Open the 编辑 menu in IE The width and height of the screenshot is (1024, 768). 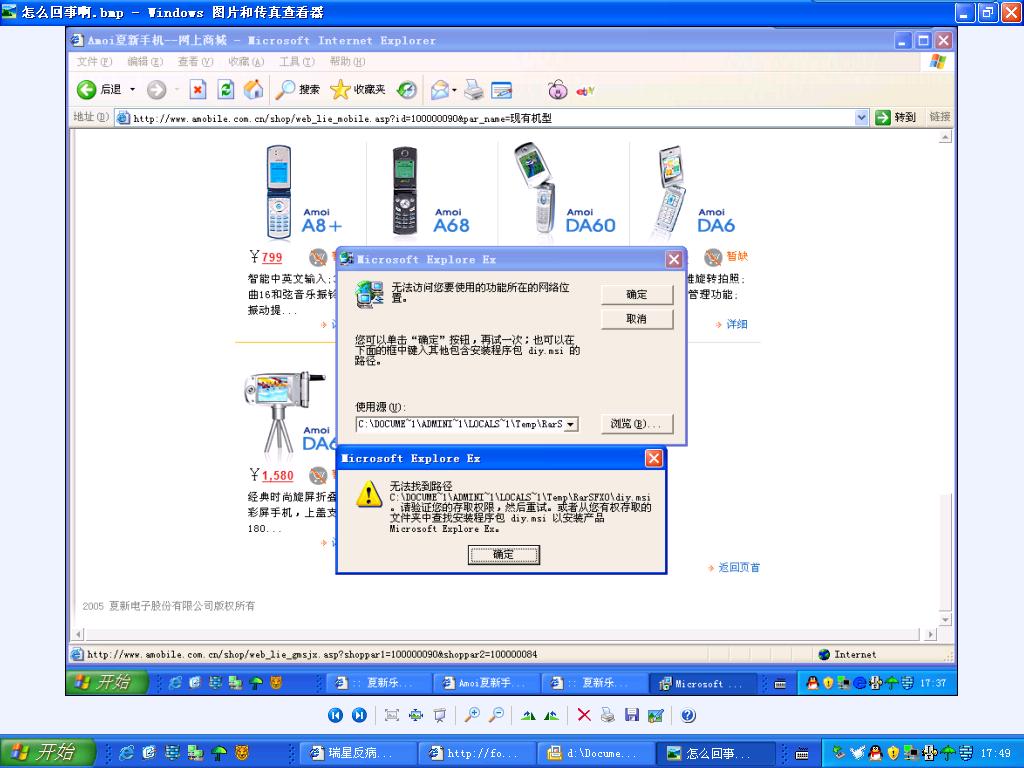(144, 61)
